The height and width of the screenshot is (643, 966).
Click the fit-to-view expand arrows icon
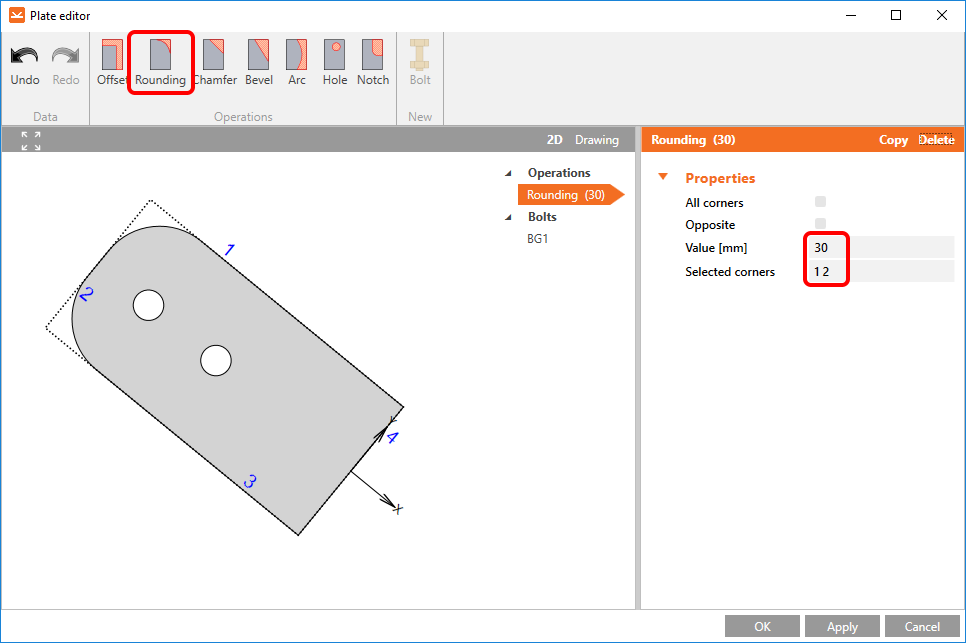point(31,141)
